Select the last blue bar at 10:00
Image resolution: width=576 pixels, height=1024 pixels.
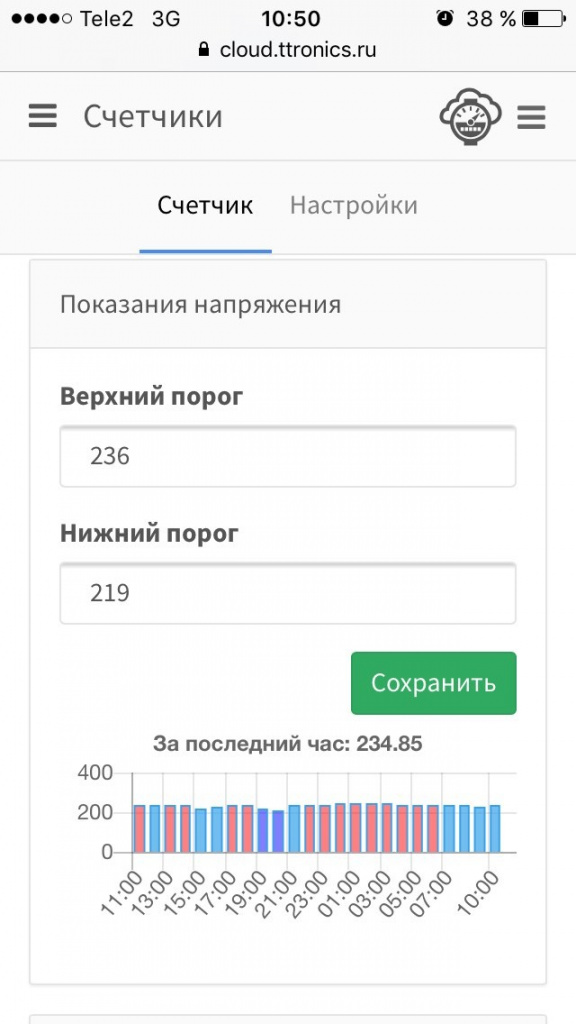tap(494, 829)
